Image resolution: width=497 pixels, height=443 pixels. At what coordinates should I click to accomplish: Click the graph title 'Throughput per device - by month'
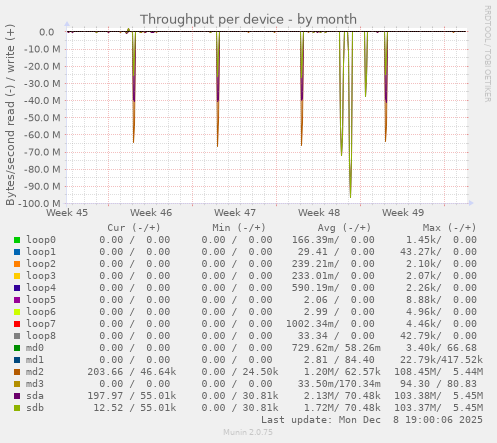click(x=248, y=19)
